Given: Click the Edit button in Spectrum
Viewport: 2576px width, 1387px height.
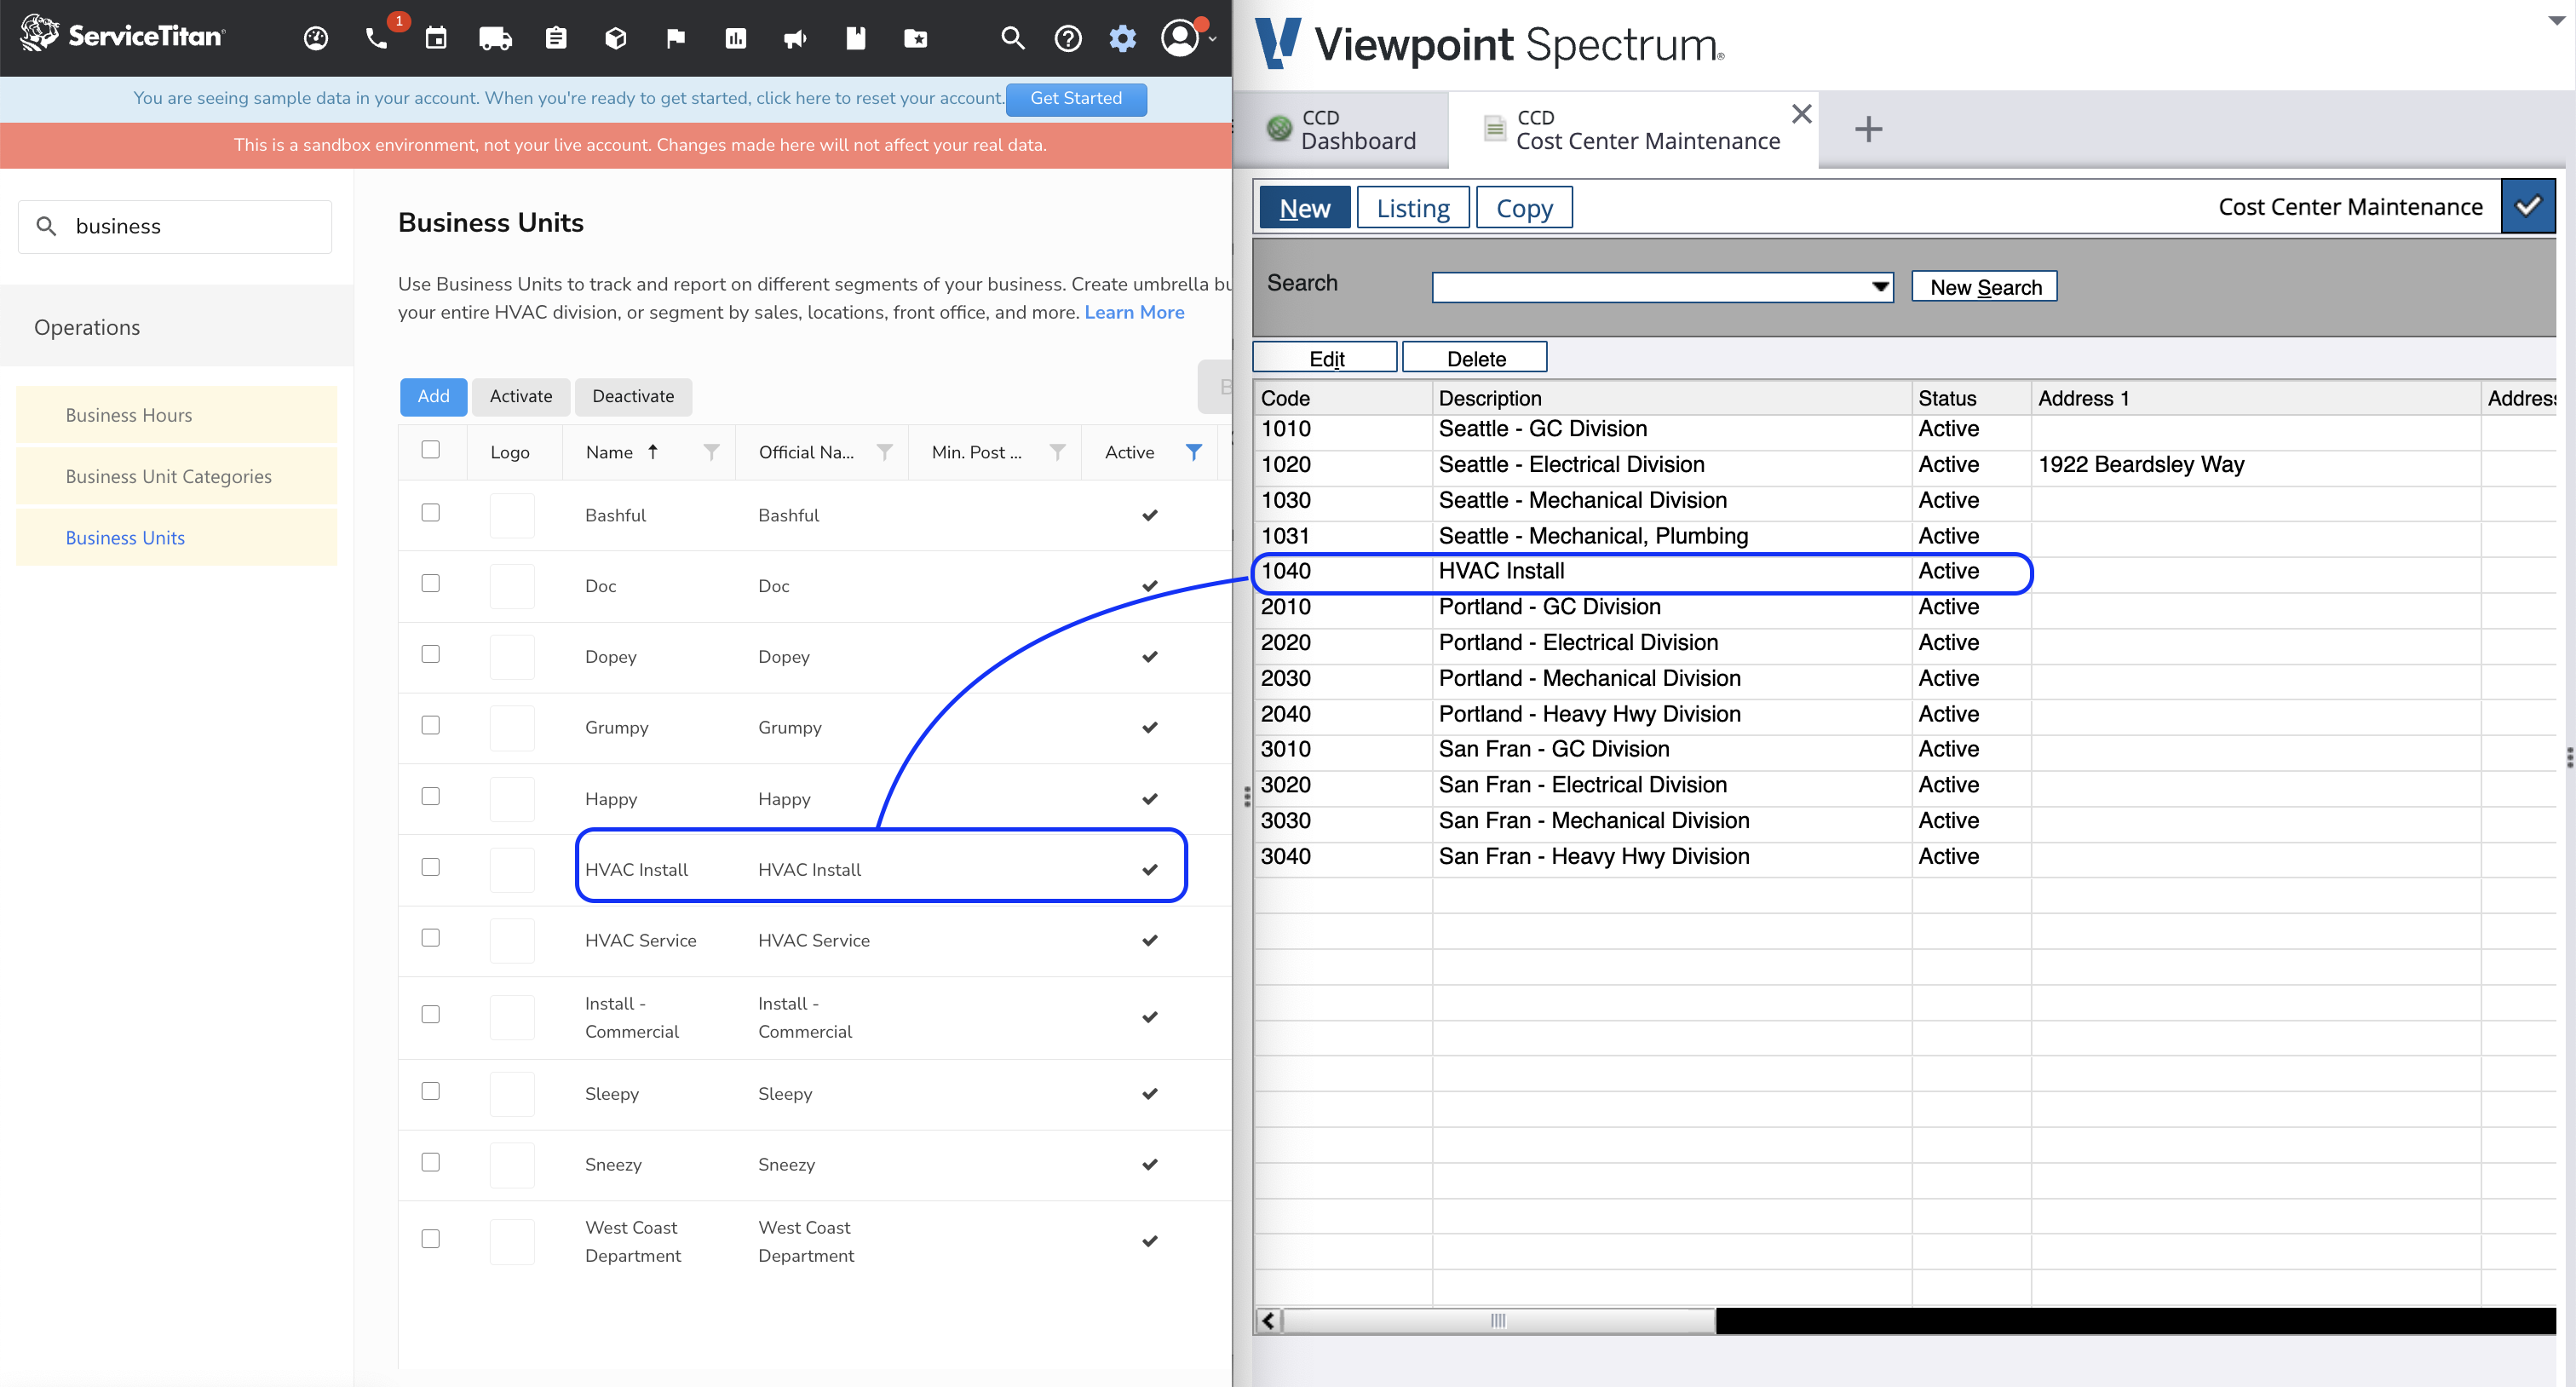Looking at the screenshot, I should (x=1326, y=359).
